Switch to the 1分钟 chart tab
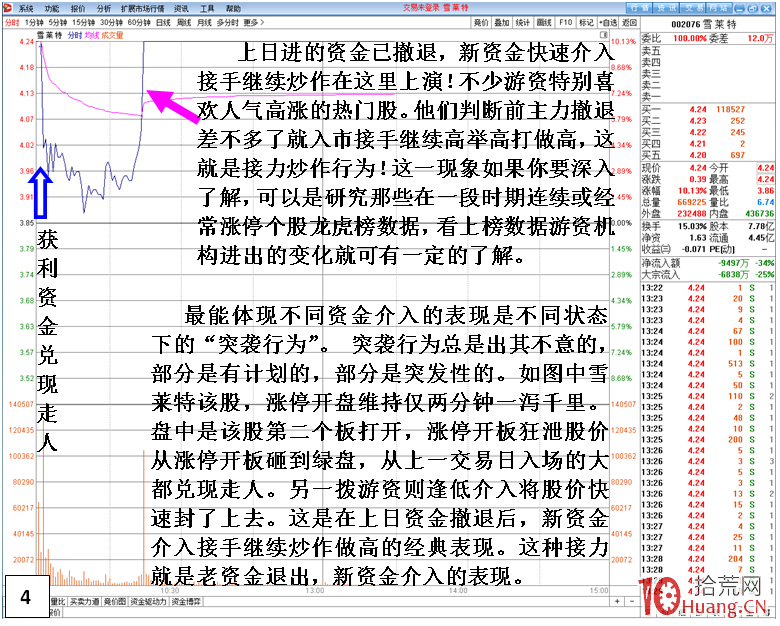This screenshot has width=780, height=626. tap(34, 22)
